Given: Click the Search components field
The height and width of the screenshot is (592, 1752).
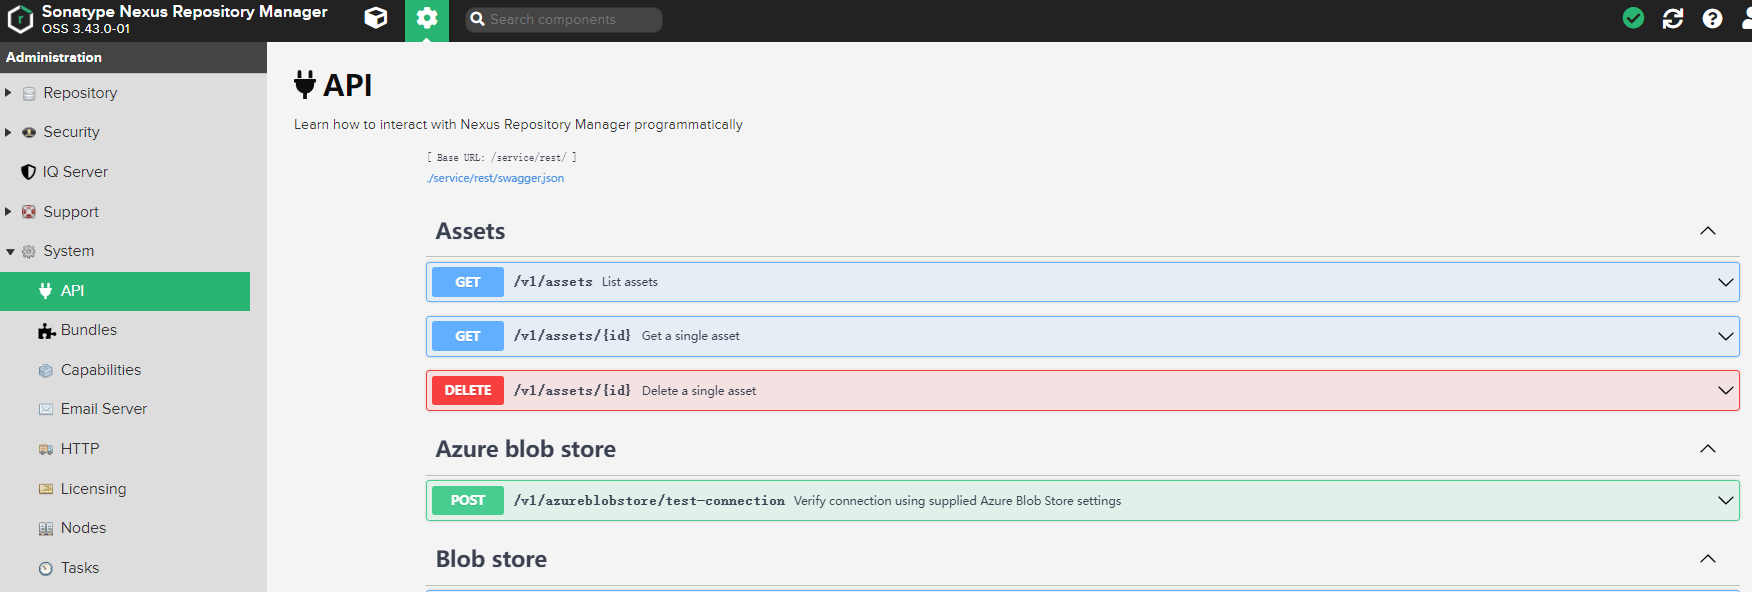Looking at the screenshot, I should pyautogui.click(x=563, y=19).
